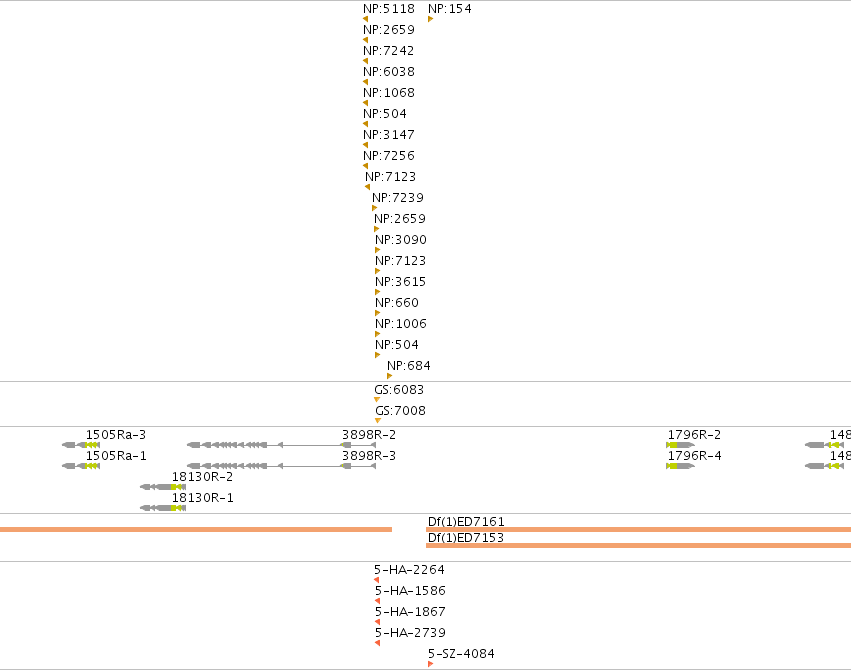851x670 pixels.
Task: Click the NP:3090 label text
Action: point(401,240)
